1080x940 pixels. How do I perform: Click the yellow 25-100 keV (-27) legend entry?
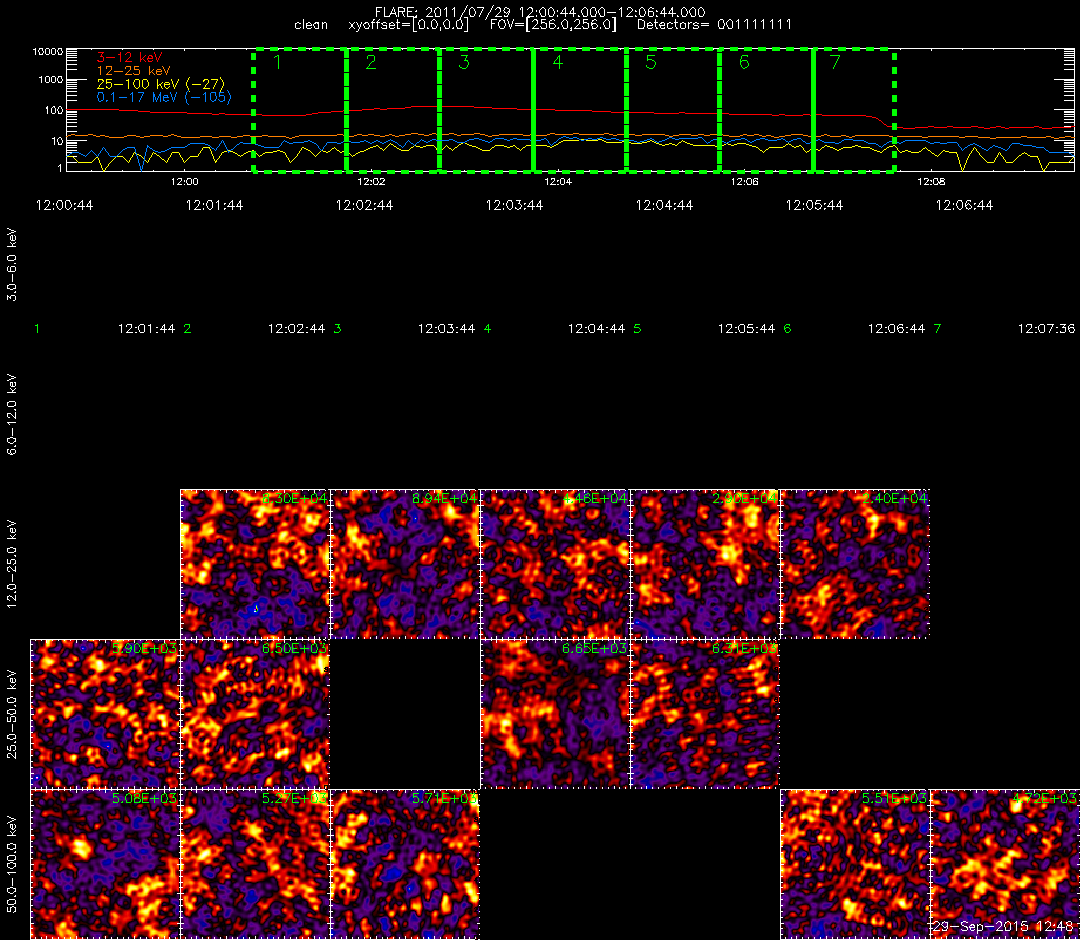click(160, 84)
